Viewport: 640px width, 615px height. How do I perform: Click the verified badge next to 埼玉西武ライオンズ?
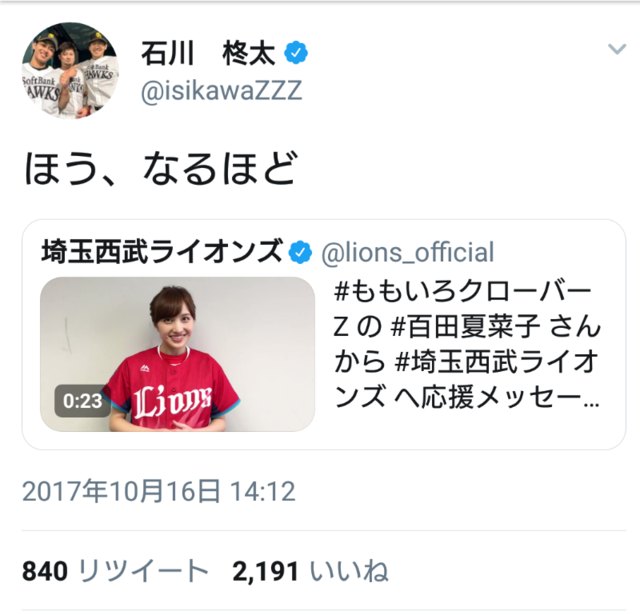pyautogui.click(x=300, y=253)
